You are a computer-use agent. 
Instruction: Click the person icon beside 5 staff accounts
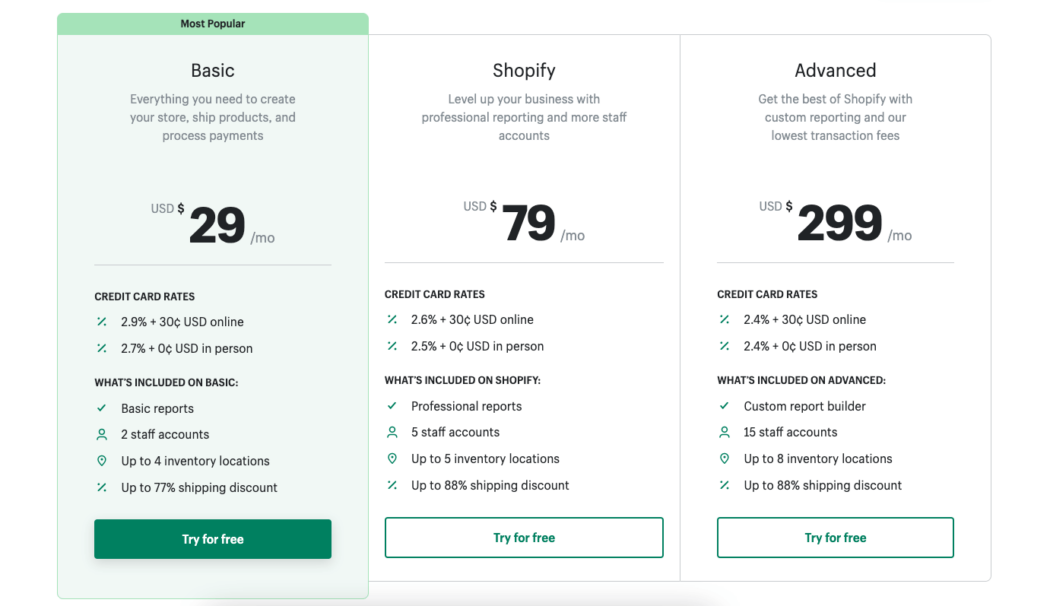[x=392, y=433]
